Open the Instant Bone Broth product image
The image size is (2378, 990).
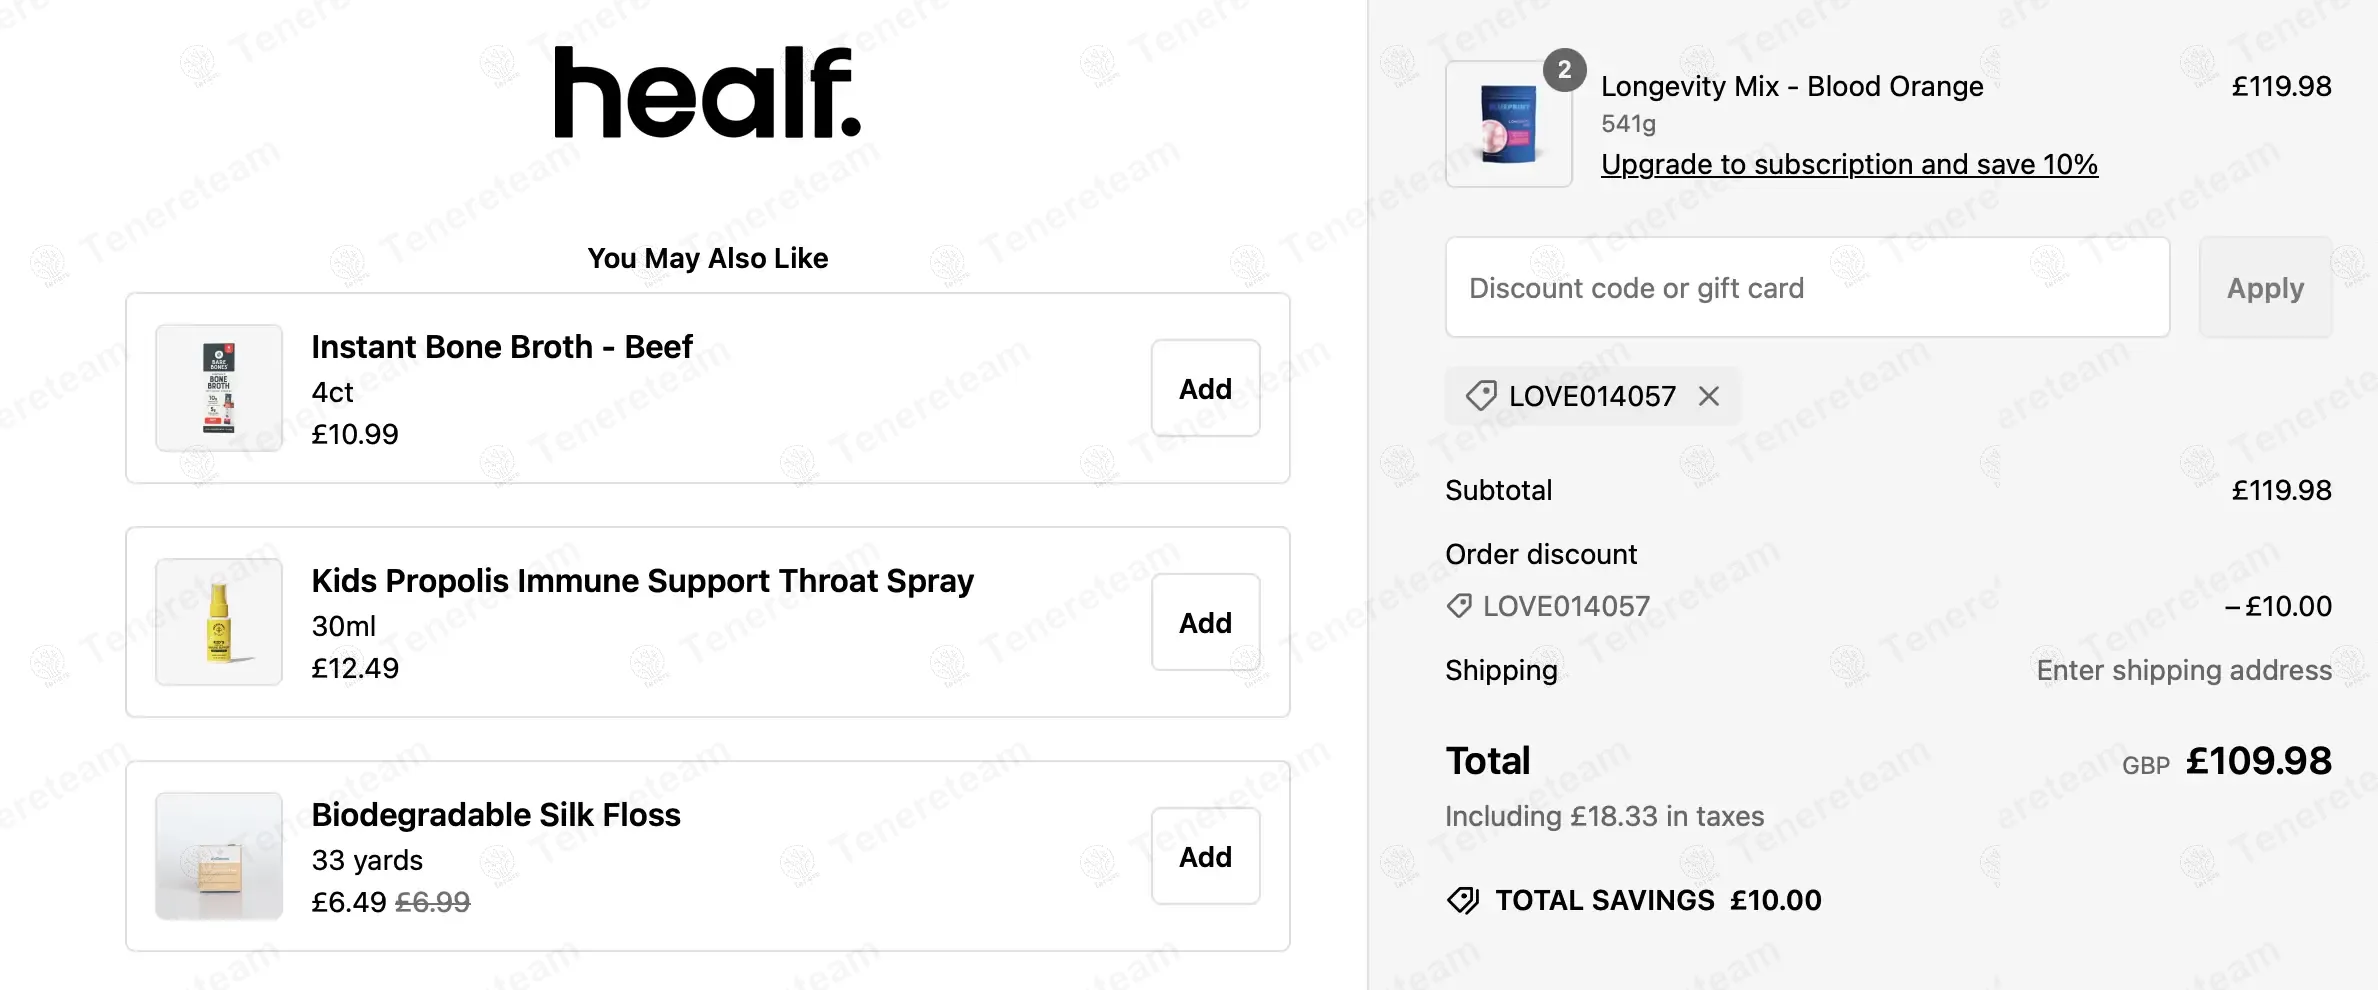pos(219,388)
